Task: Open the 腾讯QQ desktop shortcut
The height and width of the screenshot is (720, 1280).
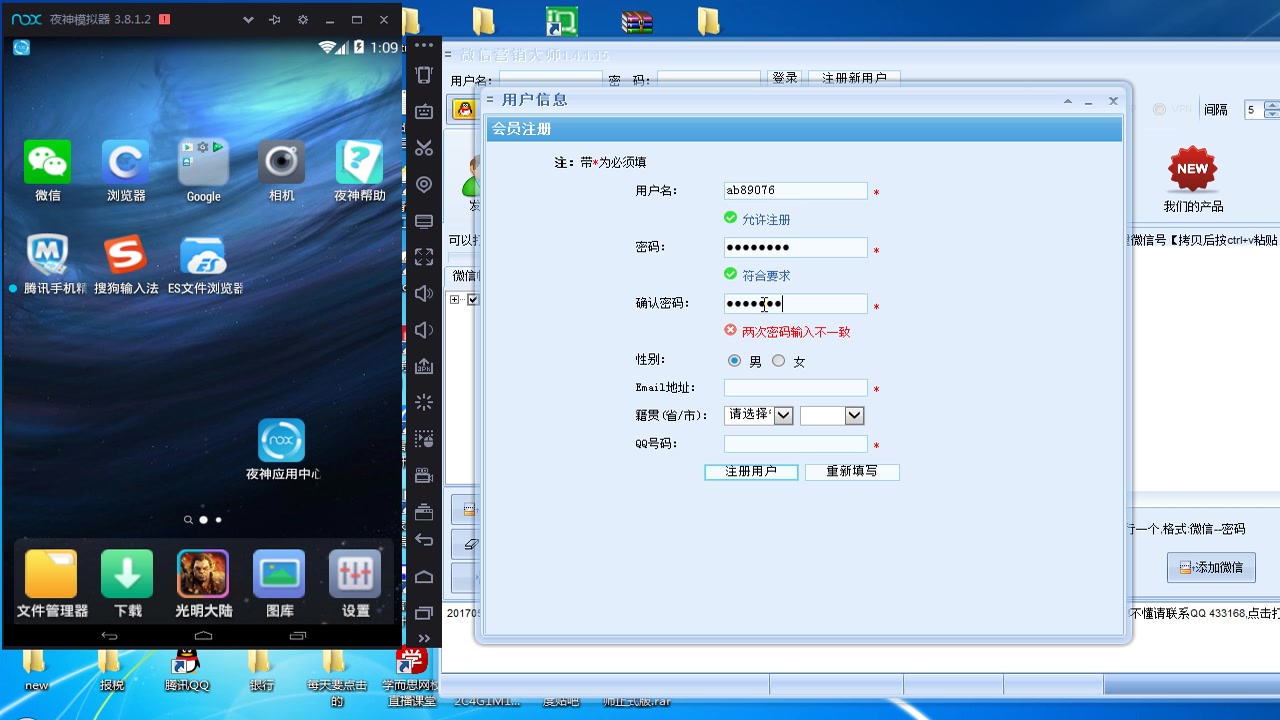Action: pyautogui.click(x=186, y=671)
